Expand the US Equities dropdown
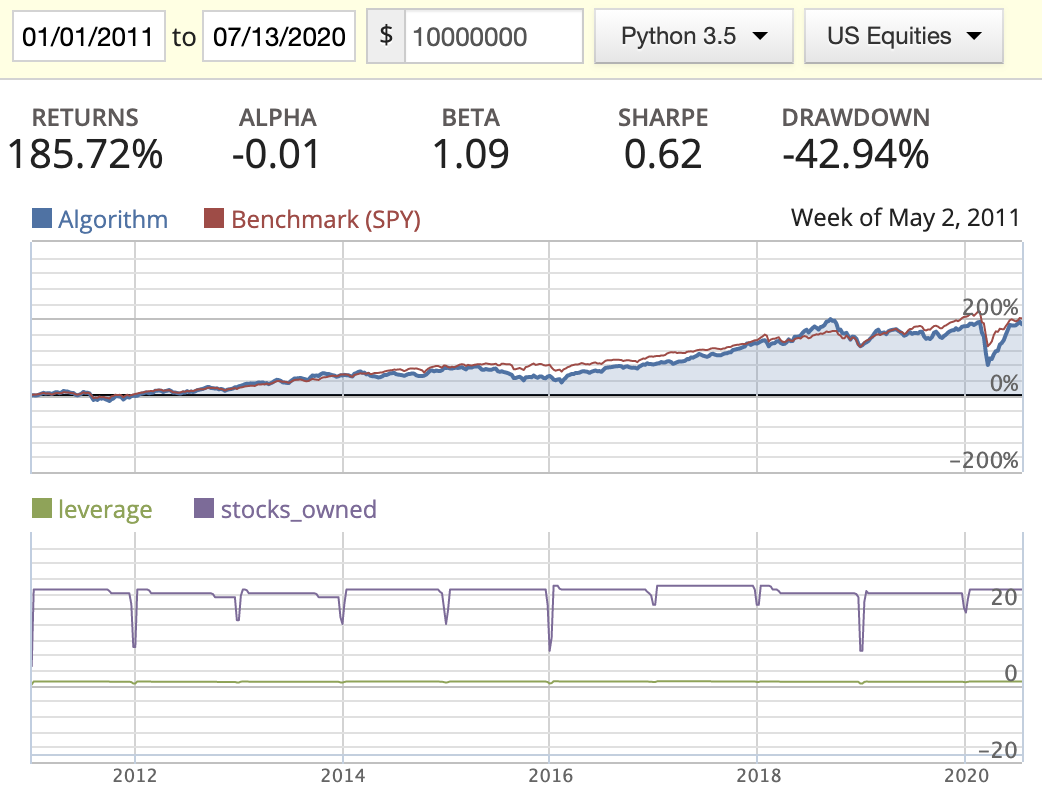1042x792 pixels. [903, 37]
